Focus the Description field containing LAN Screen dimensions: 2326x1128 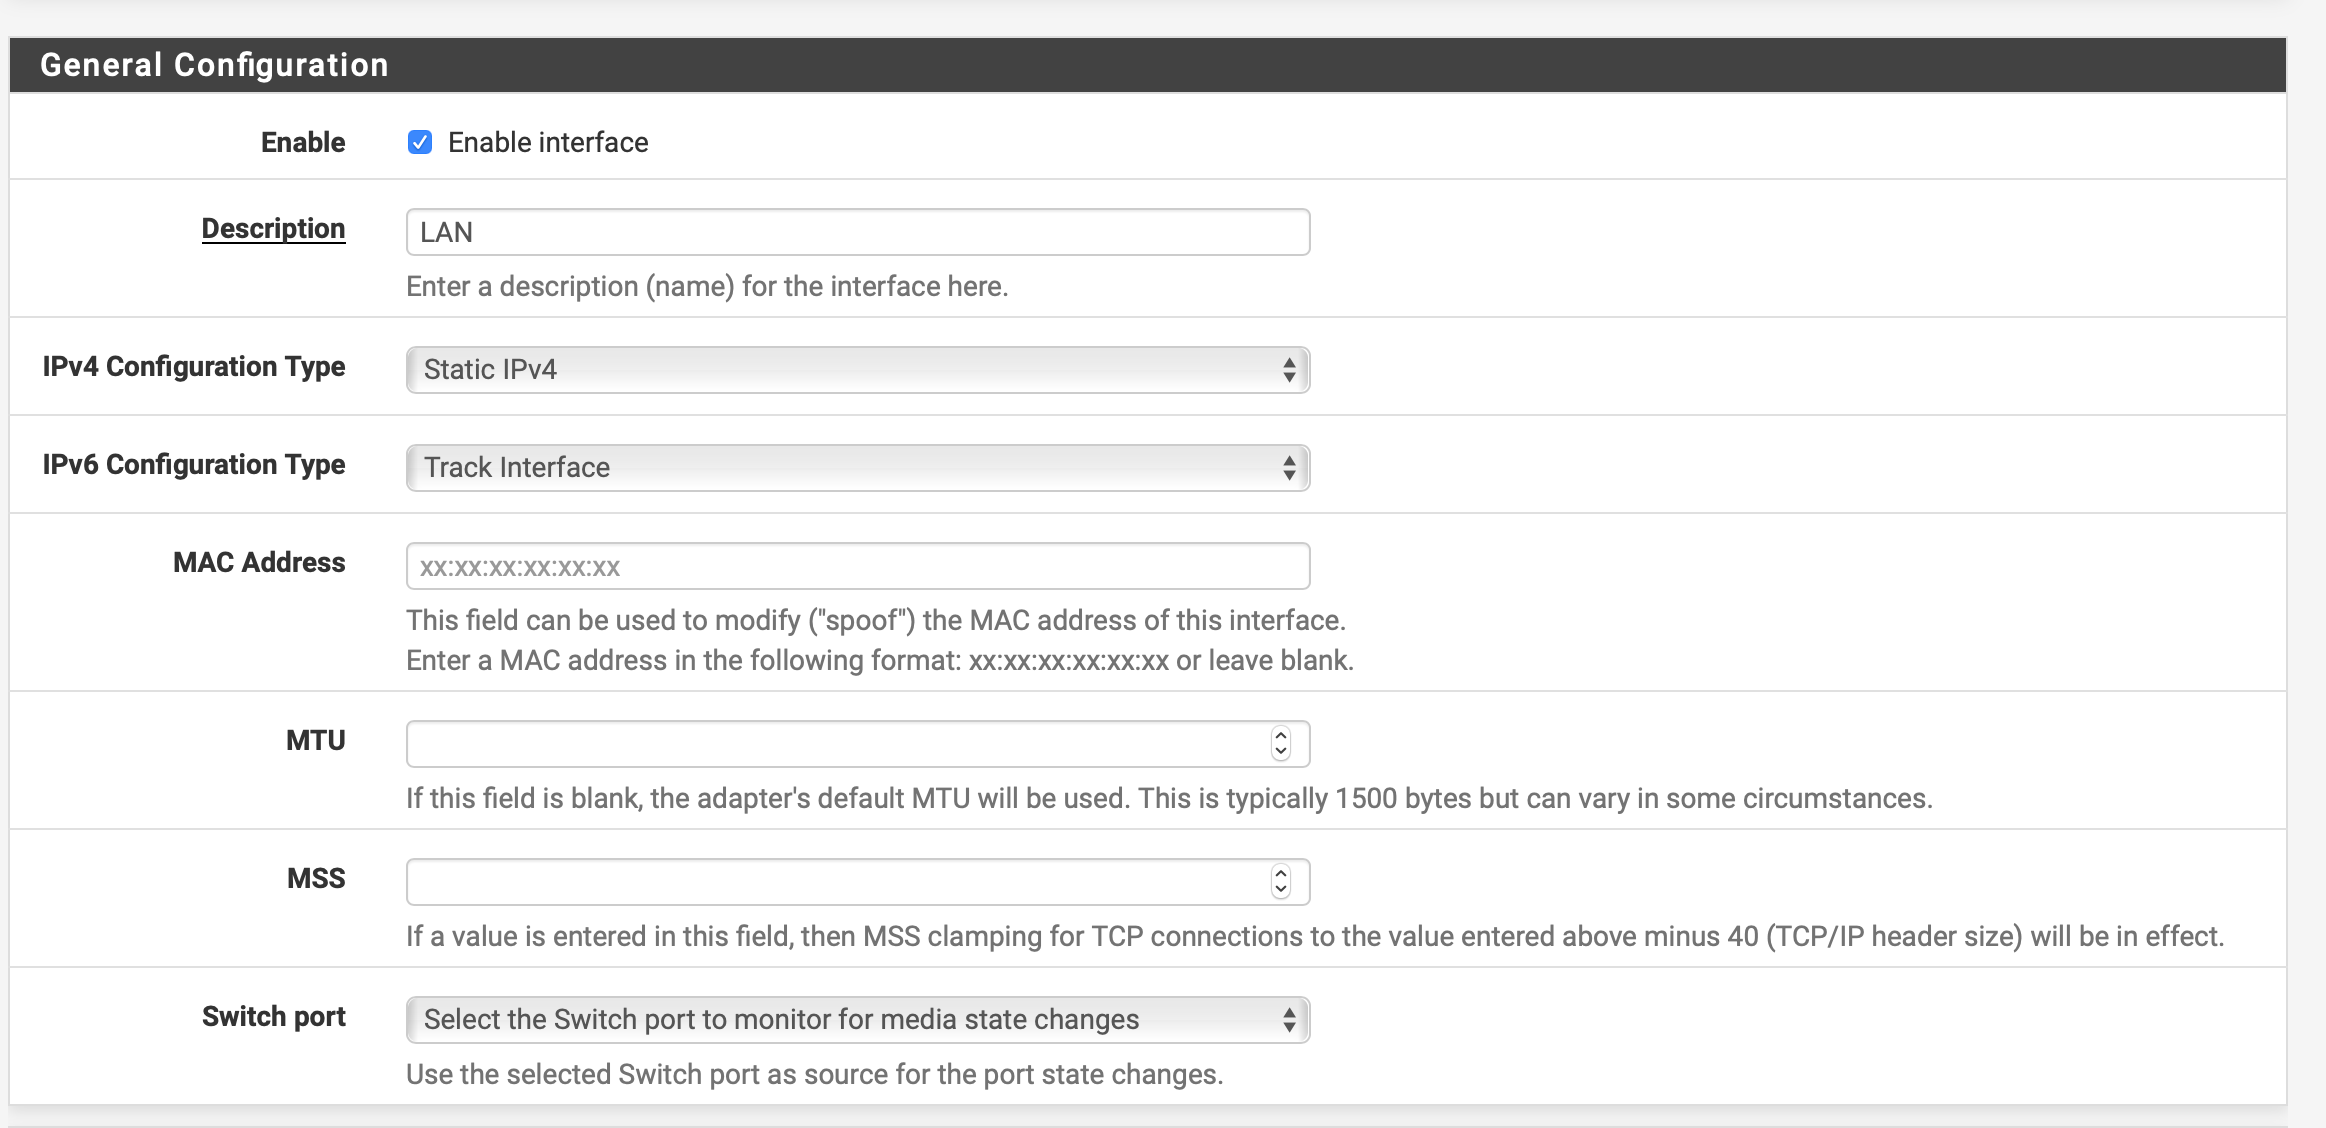tap(857, 232)
